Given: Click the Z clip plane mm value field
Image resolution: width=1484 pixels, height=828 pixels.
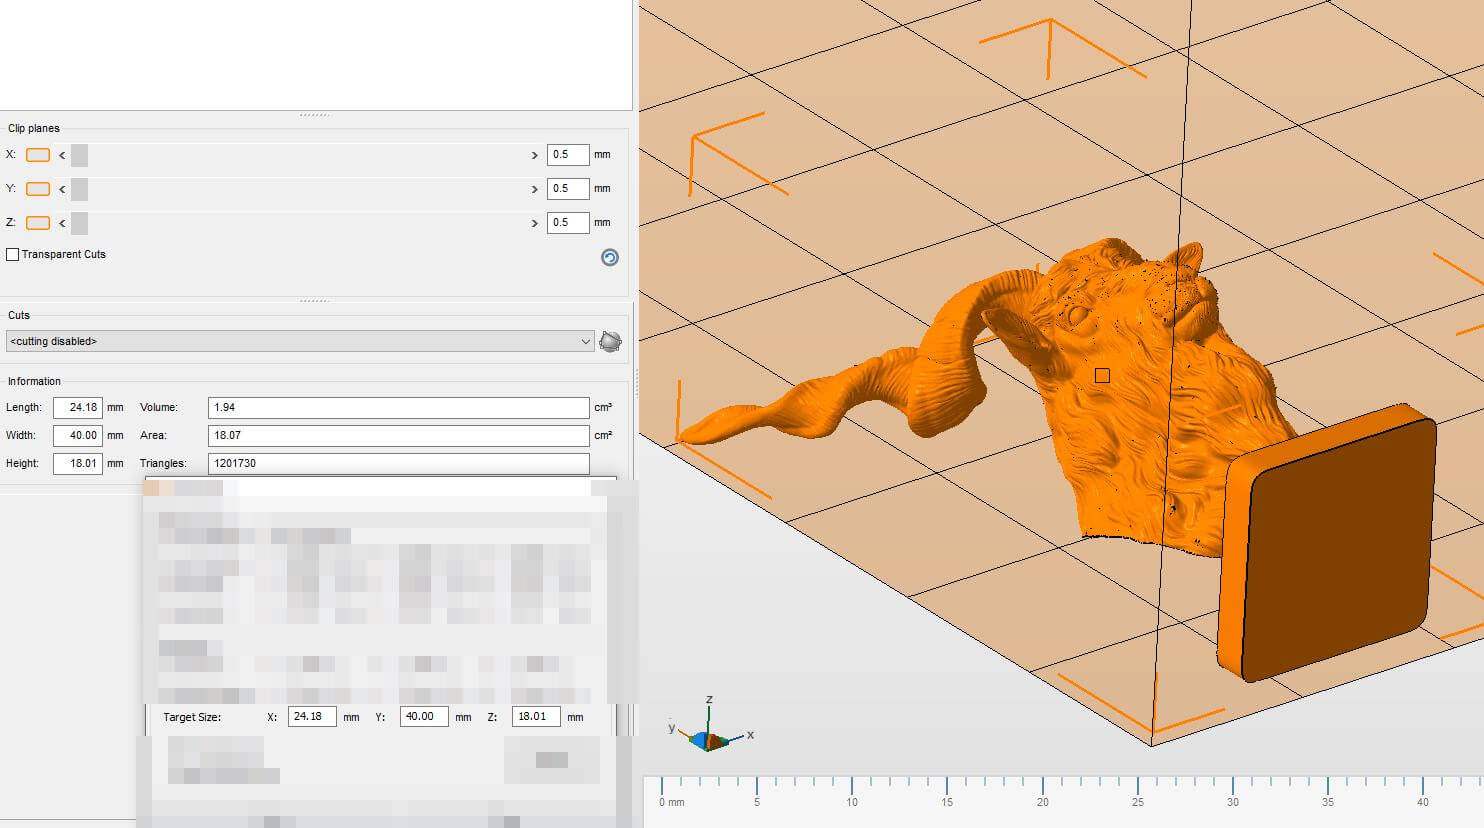Looking at the screenshot, I should pos(567,223).
